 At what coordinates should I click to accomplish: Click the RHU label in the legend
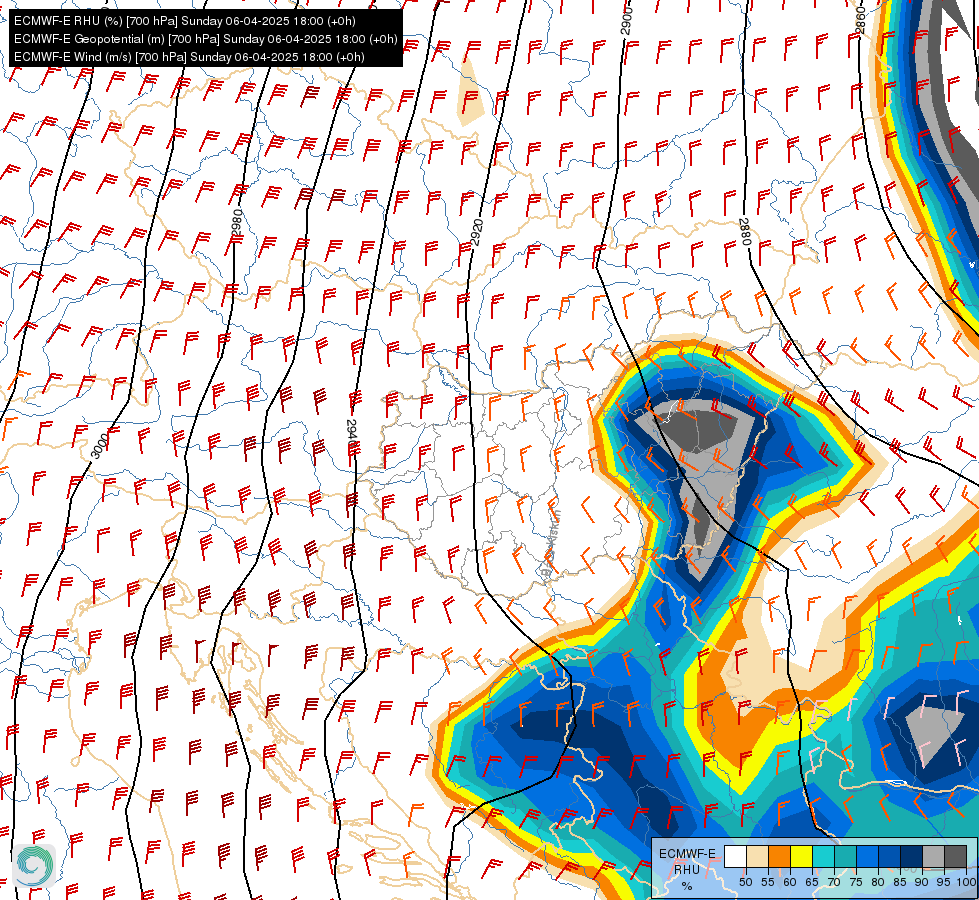tap(687, 869)
